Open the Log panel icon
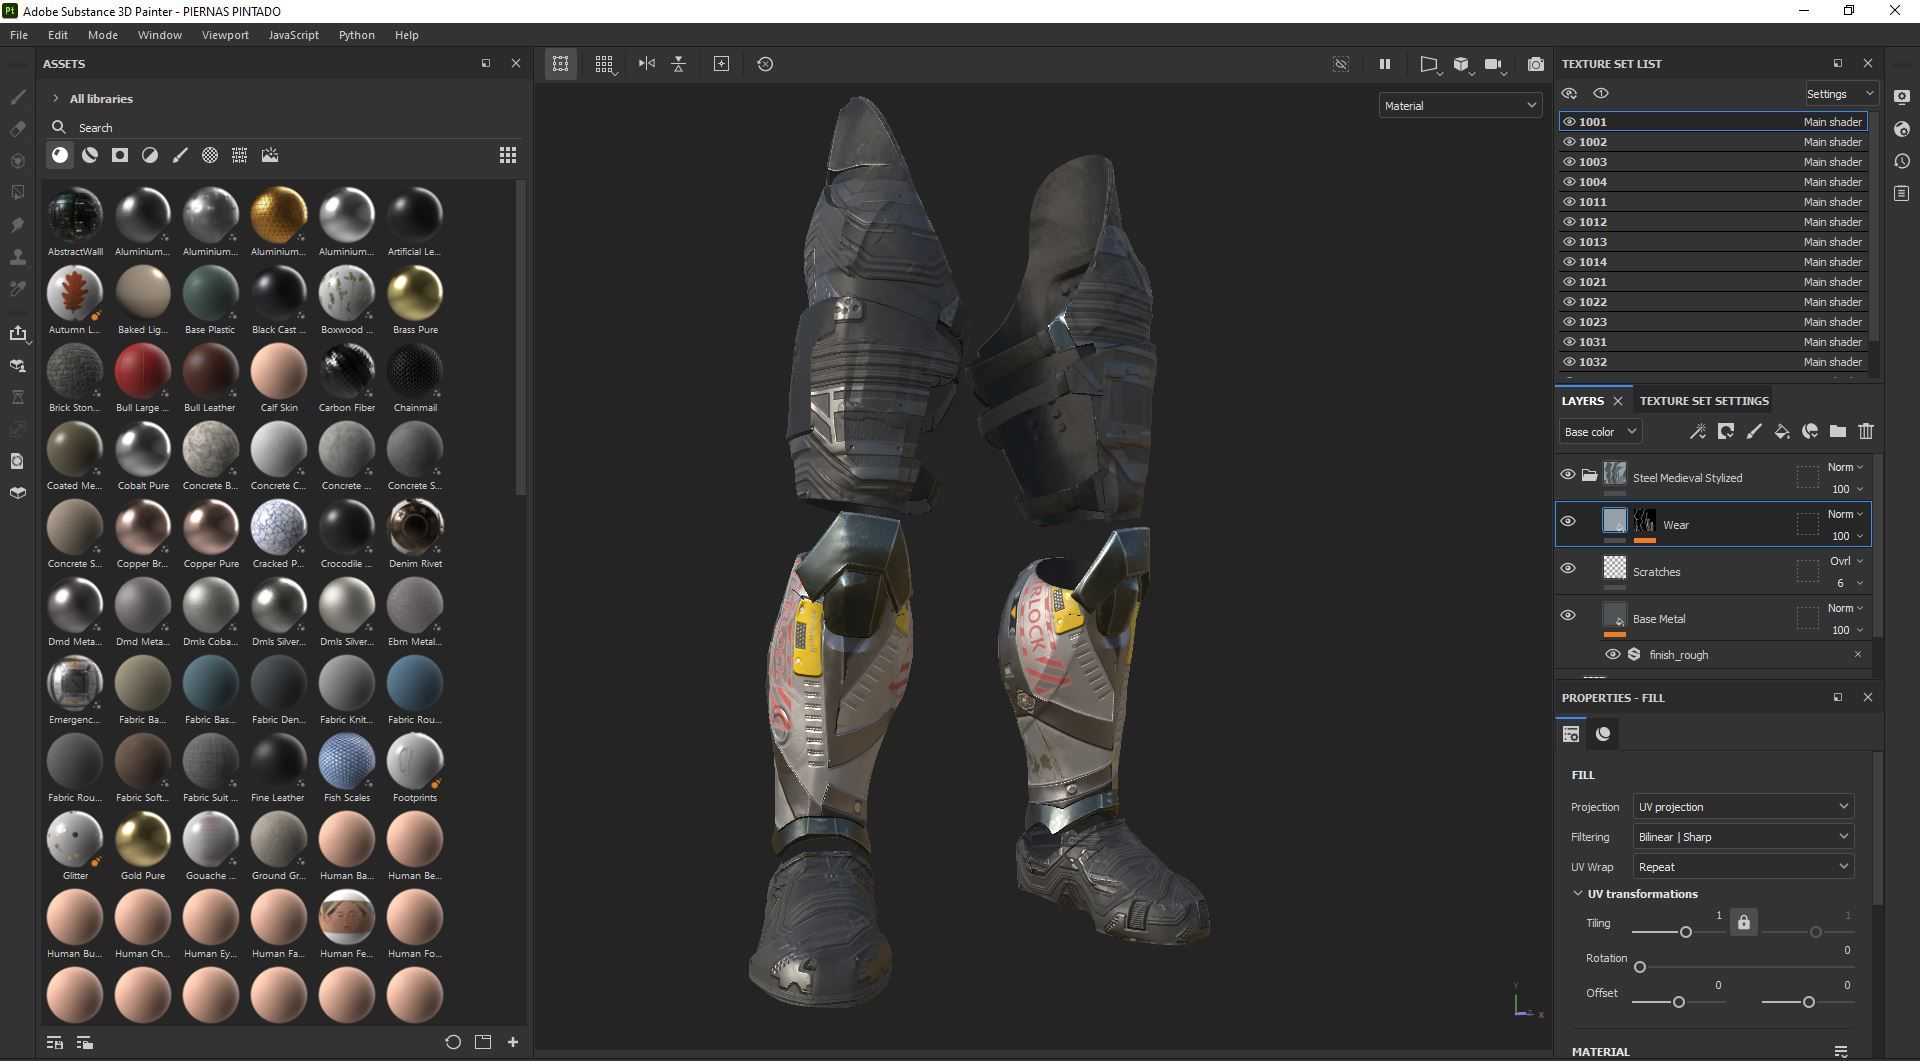1920x1061 pixels. (1902, 193)
